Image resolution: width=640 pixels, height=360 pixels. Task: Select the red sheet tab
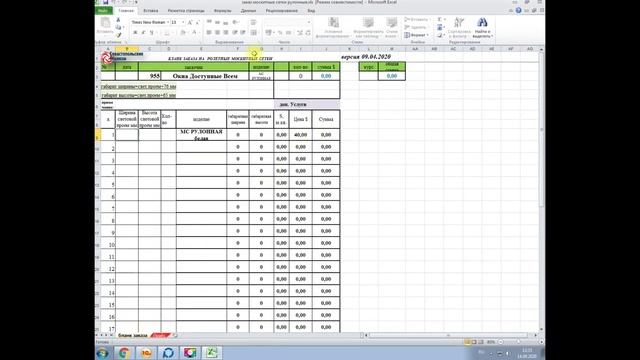160,336
